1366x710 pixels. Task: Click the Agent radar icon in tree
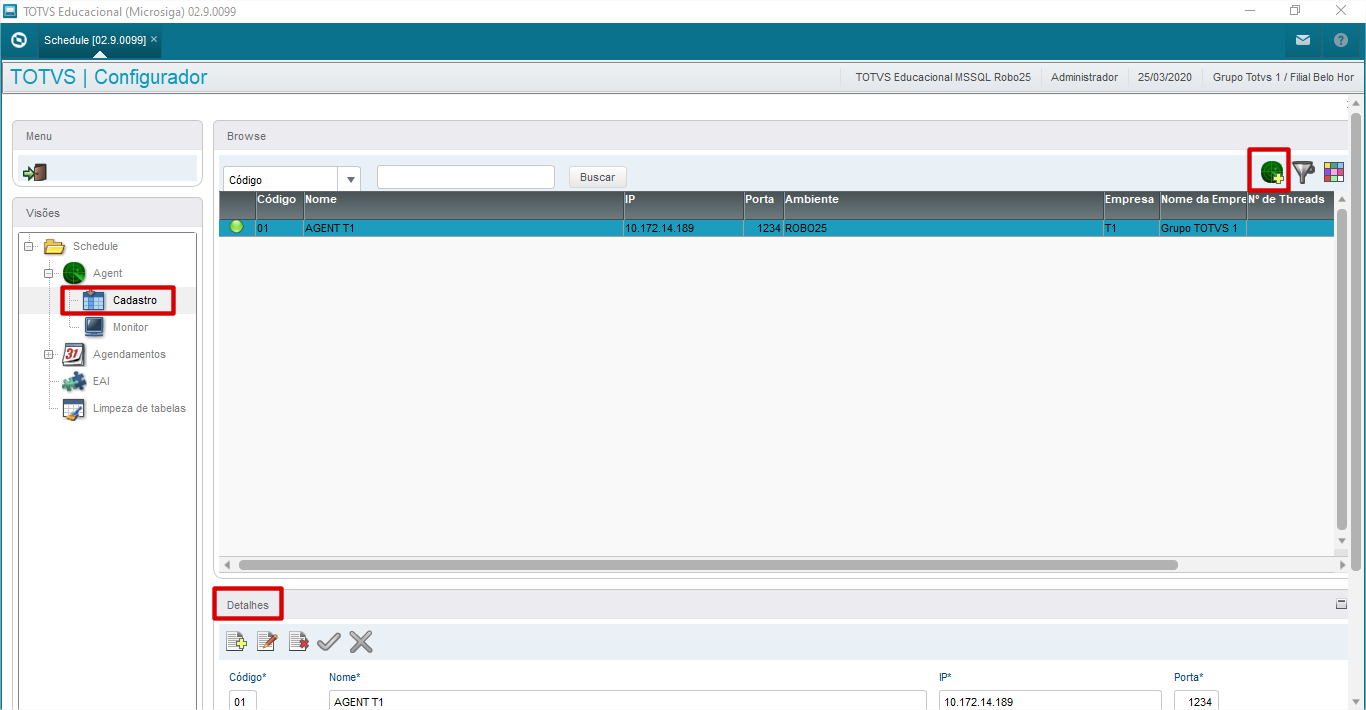(x=74, y=273)
